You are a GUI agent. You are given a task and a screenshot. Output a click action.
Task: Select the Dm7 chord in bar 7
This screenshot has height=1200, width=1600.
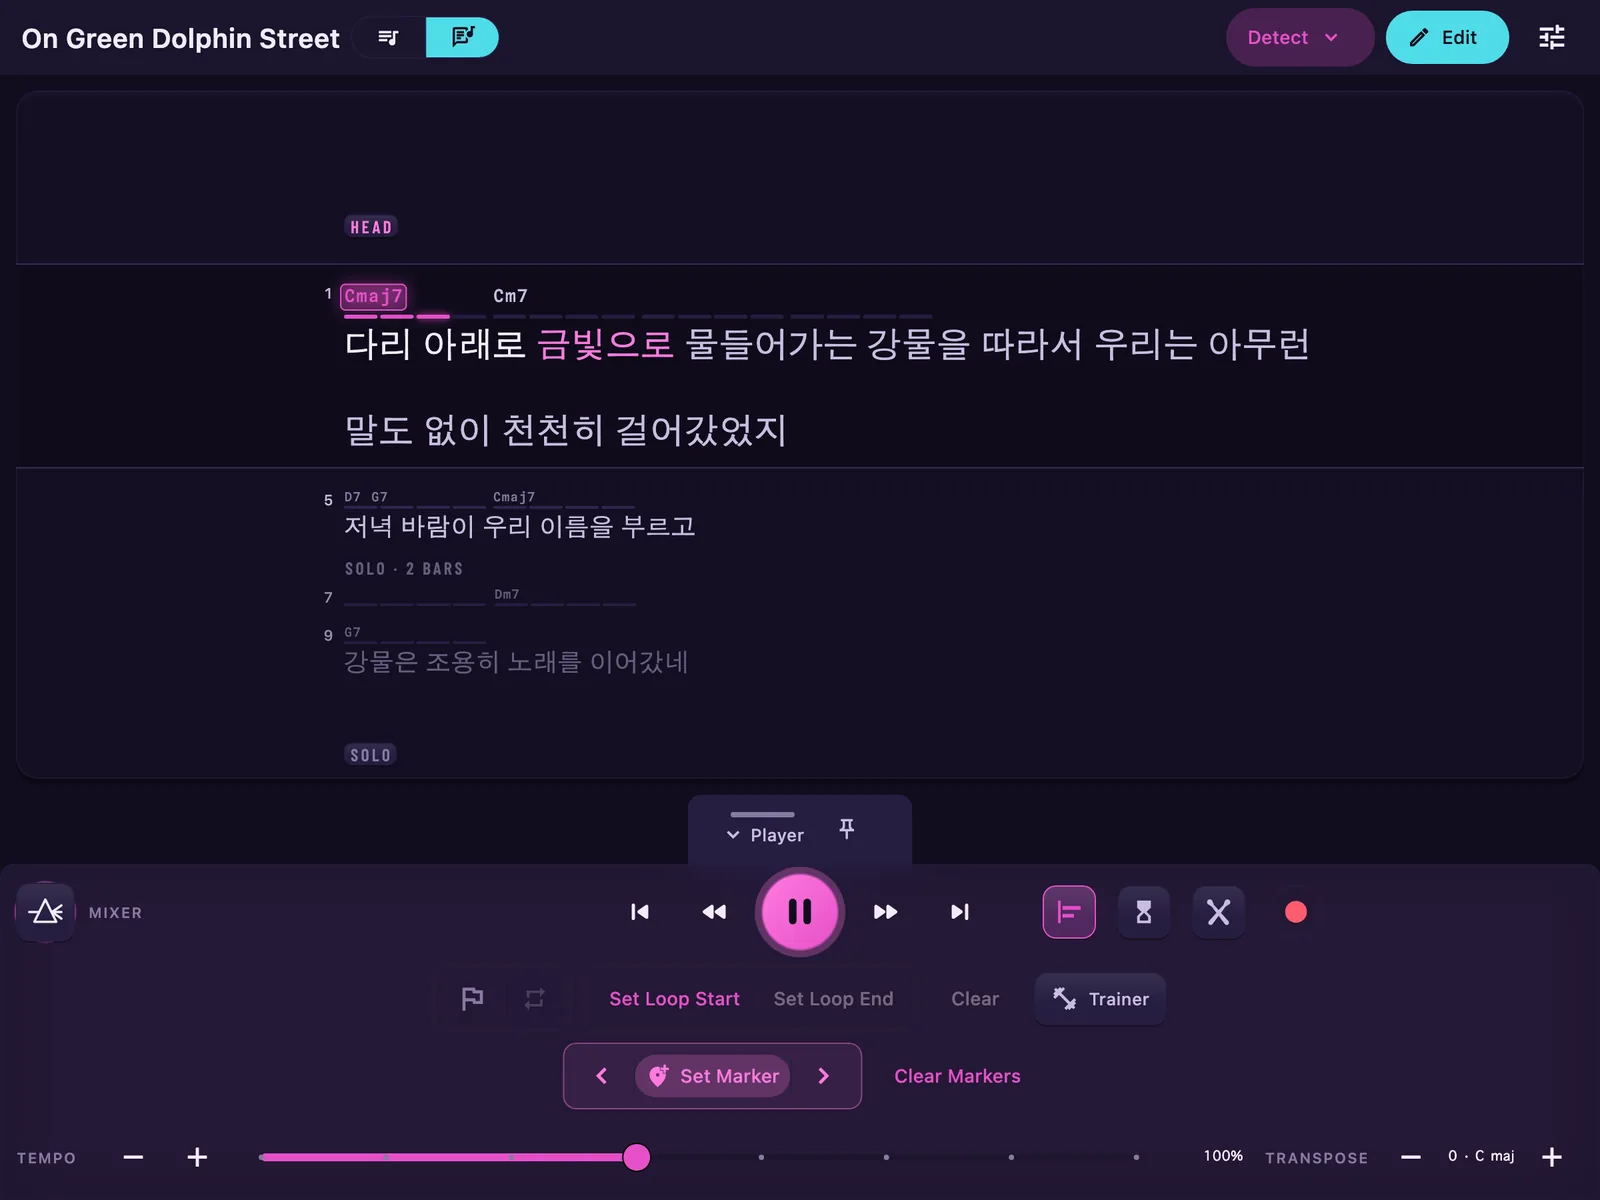pos(507,594)
